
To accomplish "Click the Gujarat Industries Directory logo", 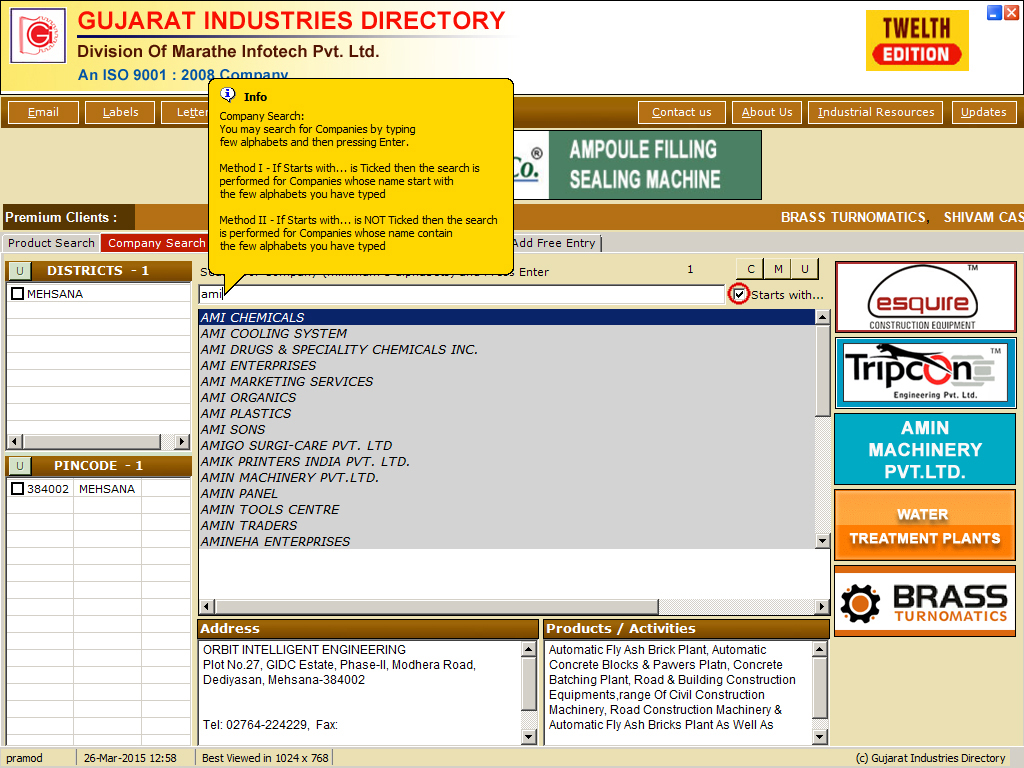I will 38,35.
